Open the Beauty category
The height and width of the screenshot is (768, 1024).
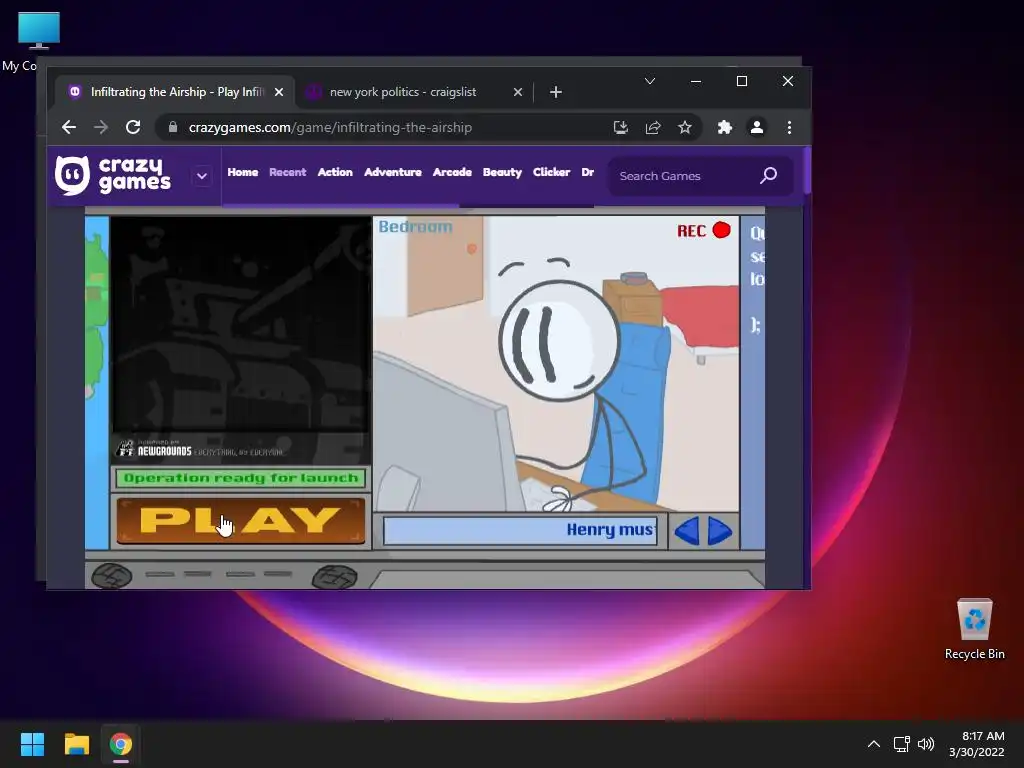(x=502, y=172)
